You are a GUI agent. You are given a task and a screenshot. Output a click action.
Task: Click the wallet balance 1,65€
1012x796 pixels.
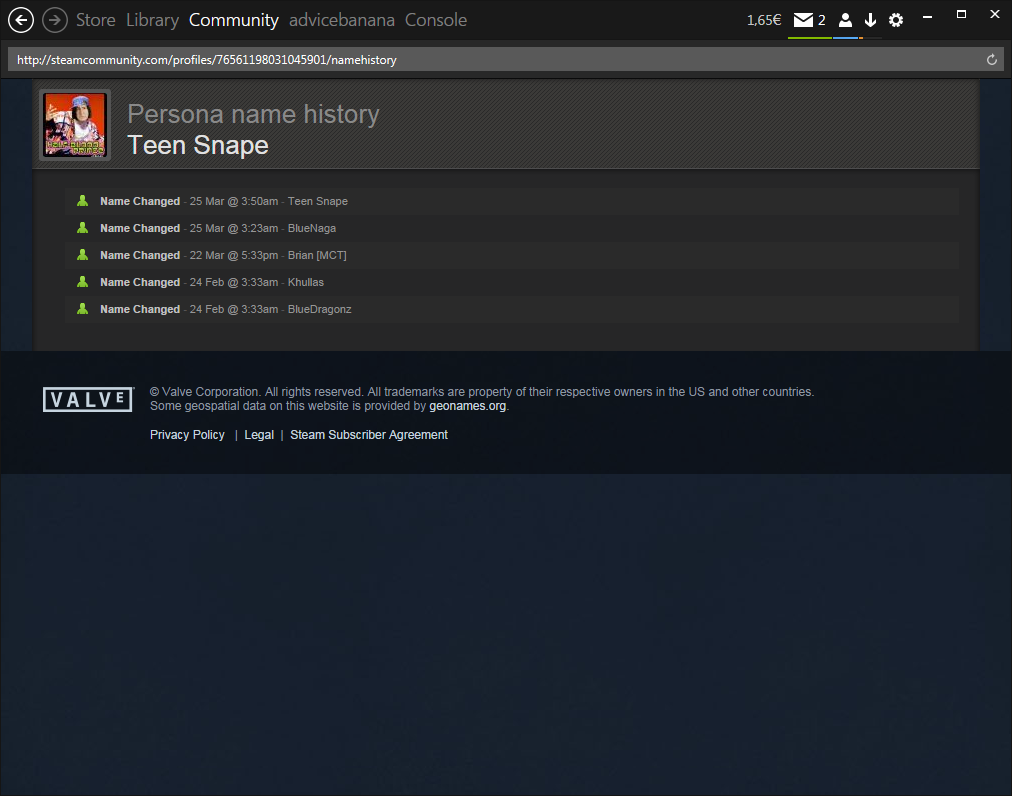tap(764, 20)
